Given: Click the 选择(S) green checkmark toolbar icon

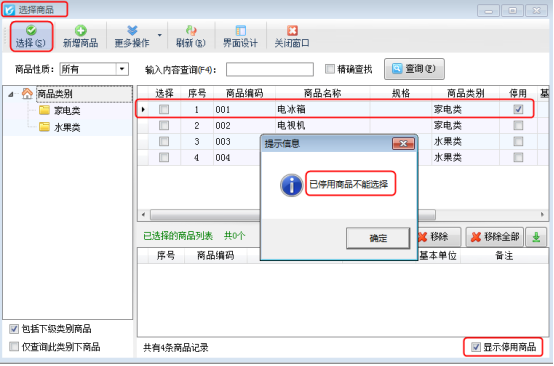Looking at the screenshot, I should (31, 30).
